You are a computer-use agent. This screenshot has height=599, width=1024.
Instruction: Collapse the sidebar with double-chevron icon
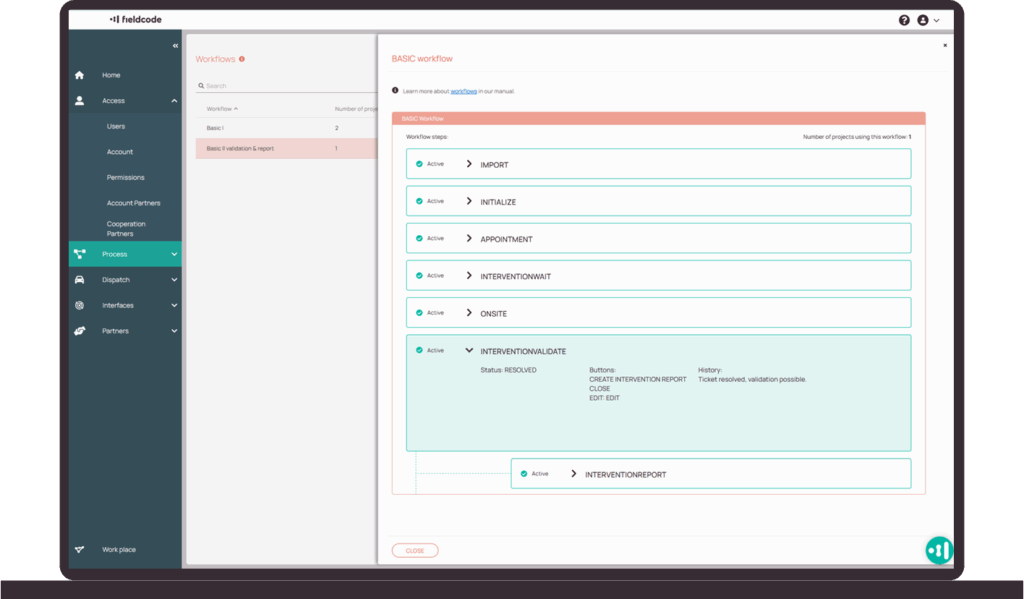(x=175, y=46)
